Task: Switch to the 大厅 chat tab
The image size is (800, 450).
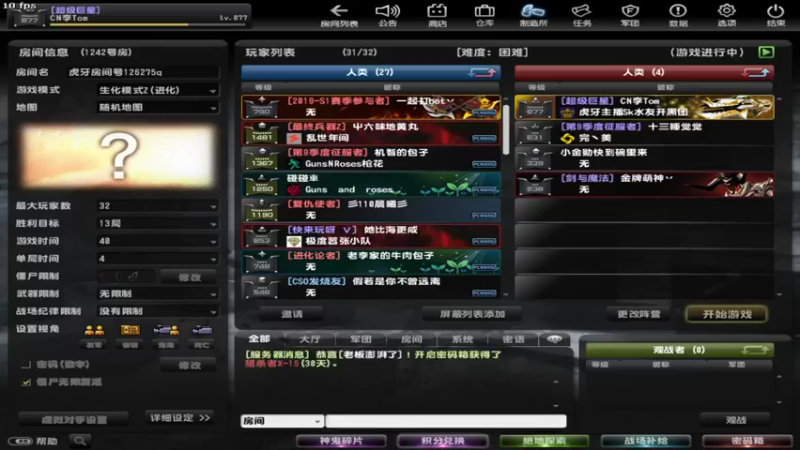Action: (310, 339)
